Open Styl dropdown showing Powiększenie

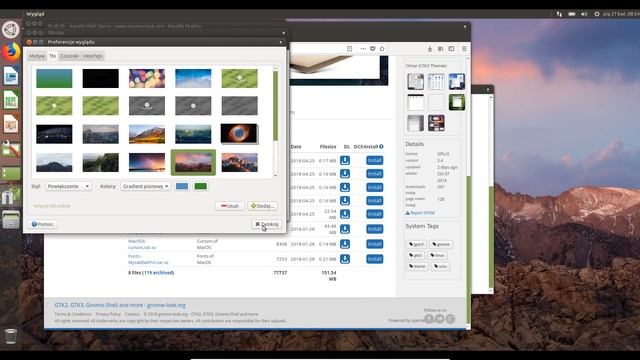tap(68, 186)
